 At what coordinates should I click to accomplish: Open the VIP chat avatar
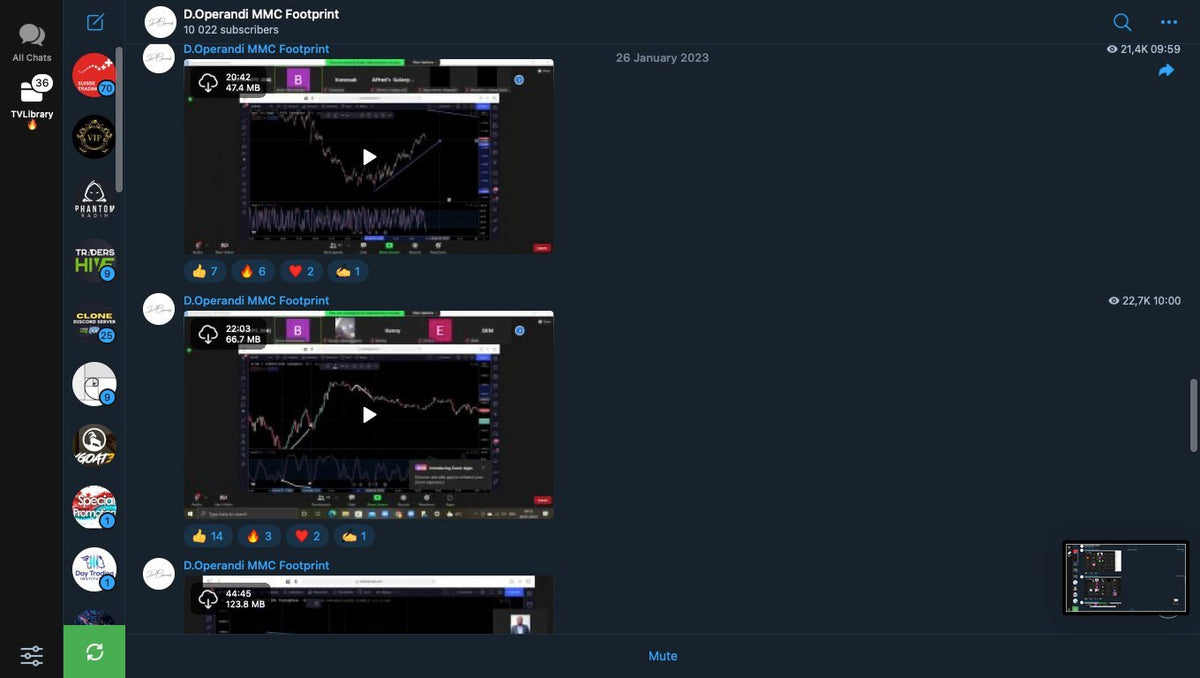click(x=94, y=137)
